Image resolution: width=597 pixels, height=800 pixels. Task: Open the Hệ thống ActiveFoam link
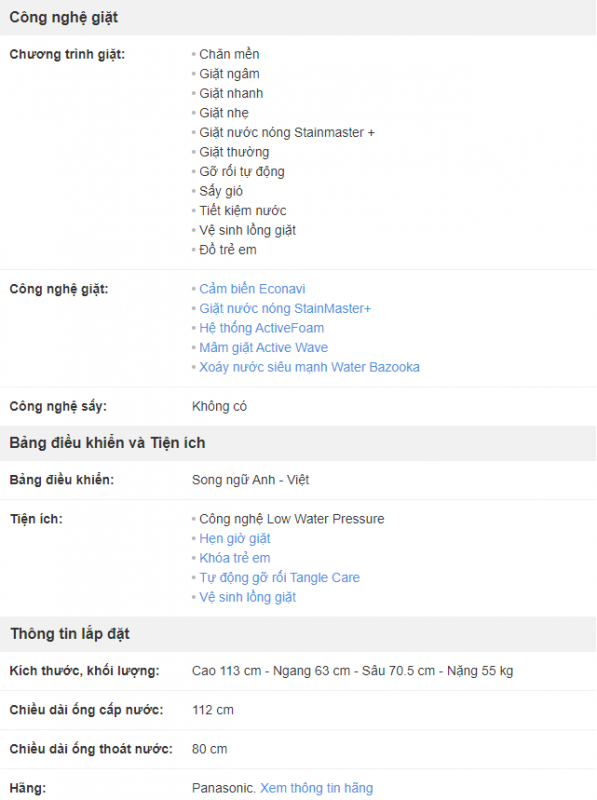(x=261, y=328)
